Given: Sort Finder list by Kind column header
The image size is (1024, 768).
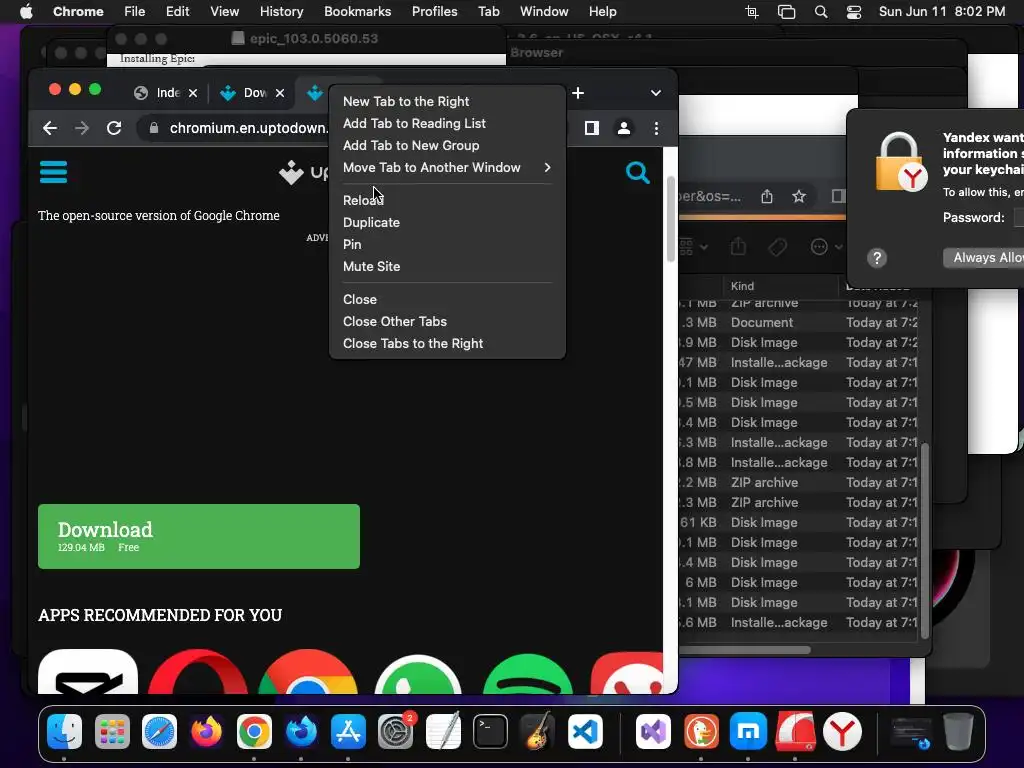Looking at the screenshot, I should click(x=780, y=286).
